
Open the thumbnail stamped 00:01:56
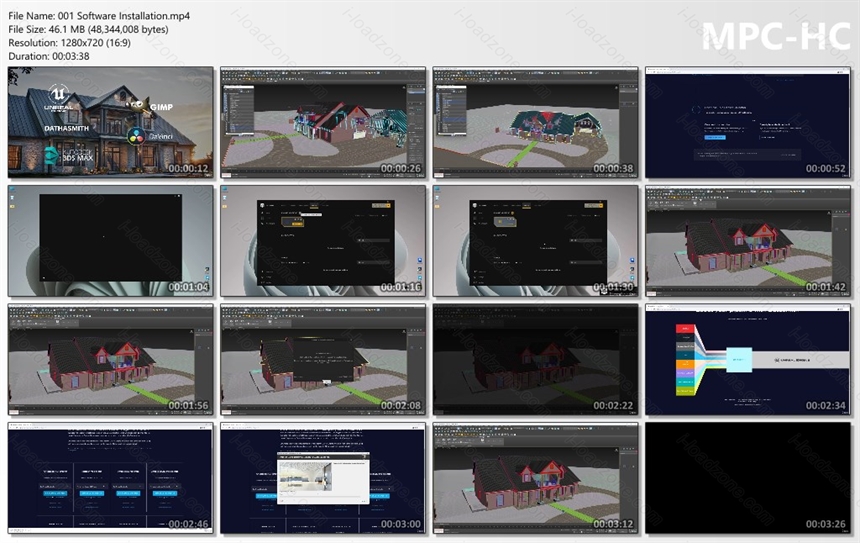[x=111, y=360]
